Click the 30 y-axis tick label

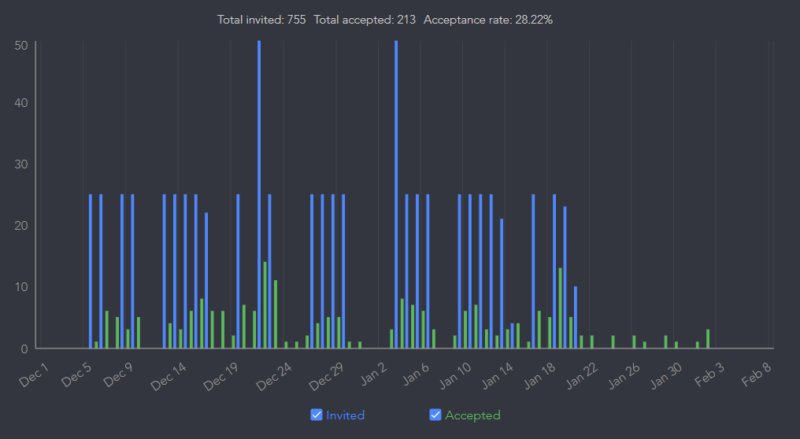[x=21, y=165]
